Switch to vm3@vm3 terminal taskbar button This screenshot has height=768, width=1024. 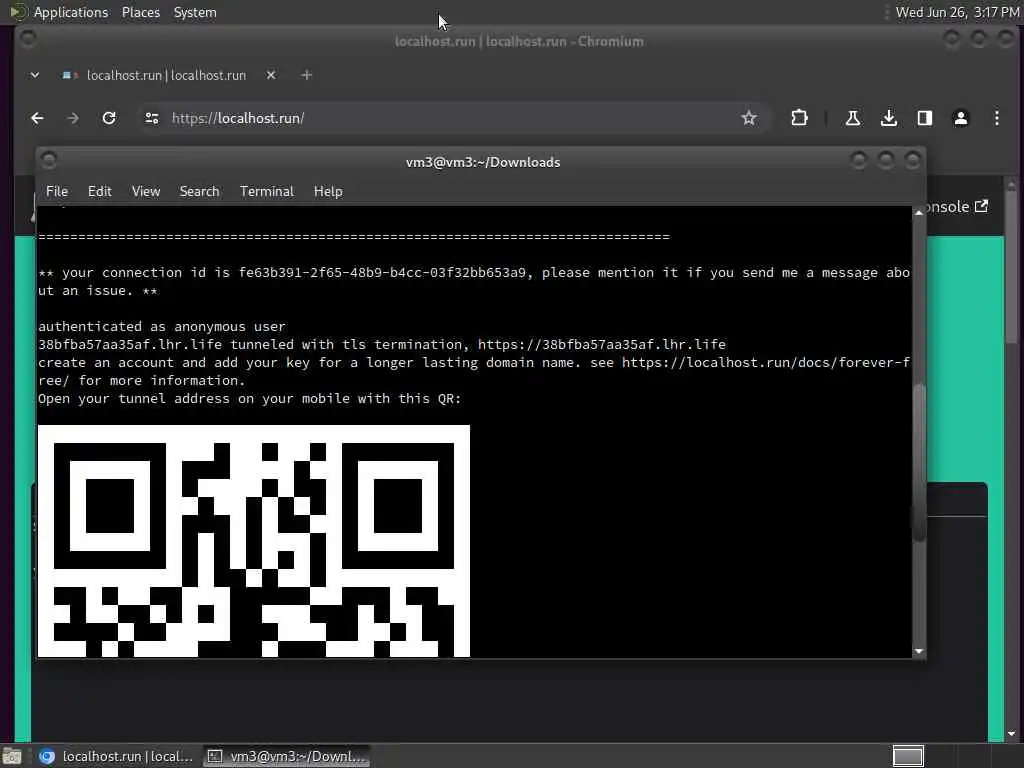coord(287,756)
